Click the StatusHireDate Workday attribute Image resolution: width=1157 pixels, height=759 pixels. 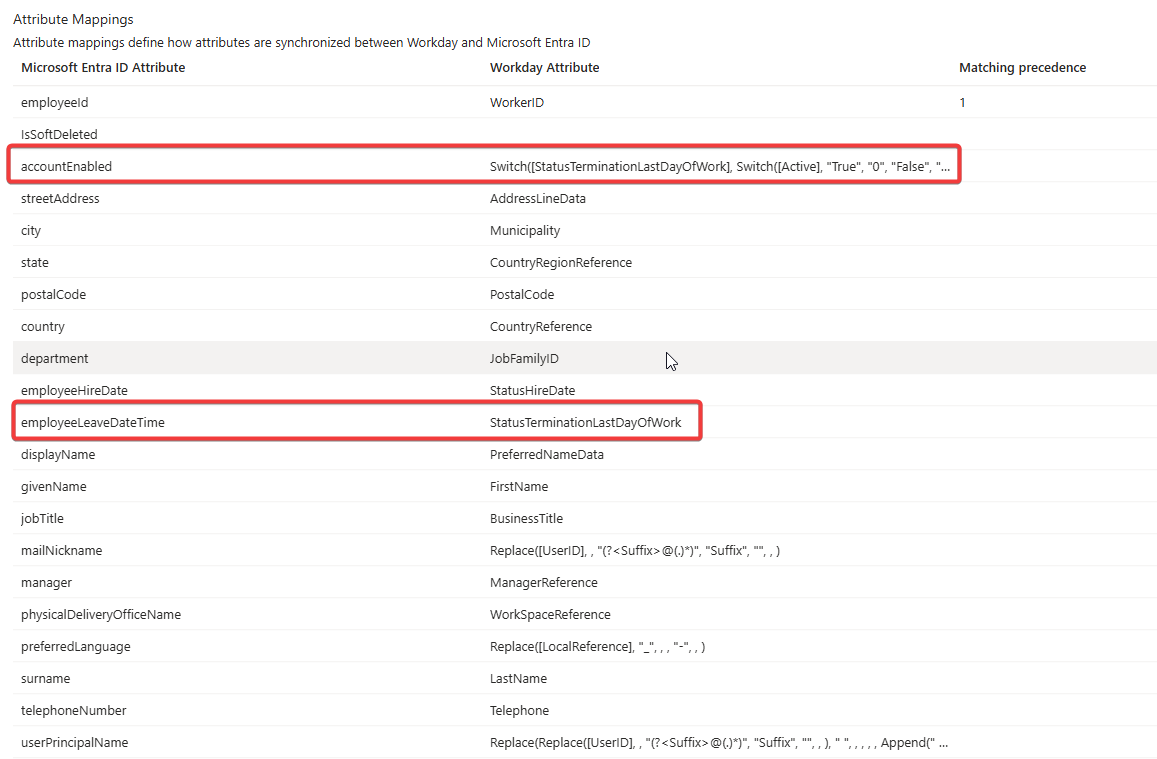[x=532, y=391]
